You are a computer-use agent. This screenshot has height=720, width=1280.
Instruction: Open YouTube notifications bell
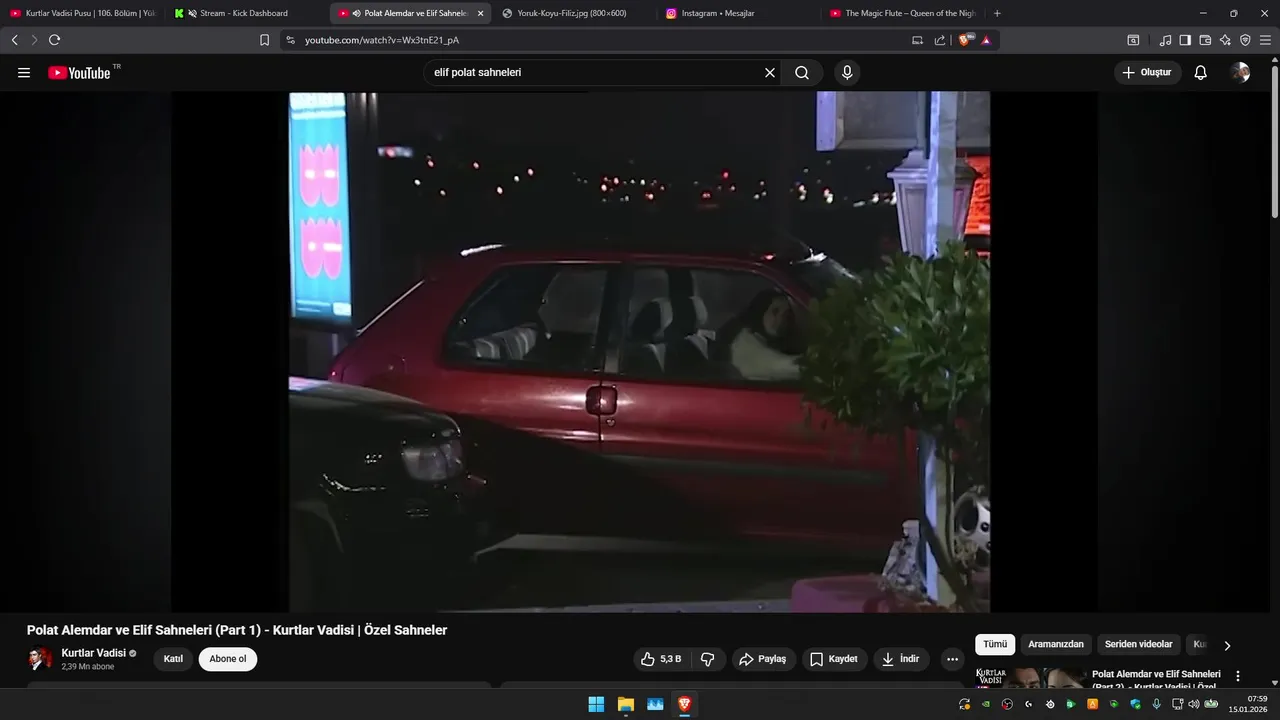(x=1201, y=73)
